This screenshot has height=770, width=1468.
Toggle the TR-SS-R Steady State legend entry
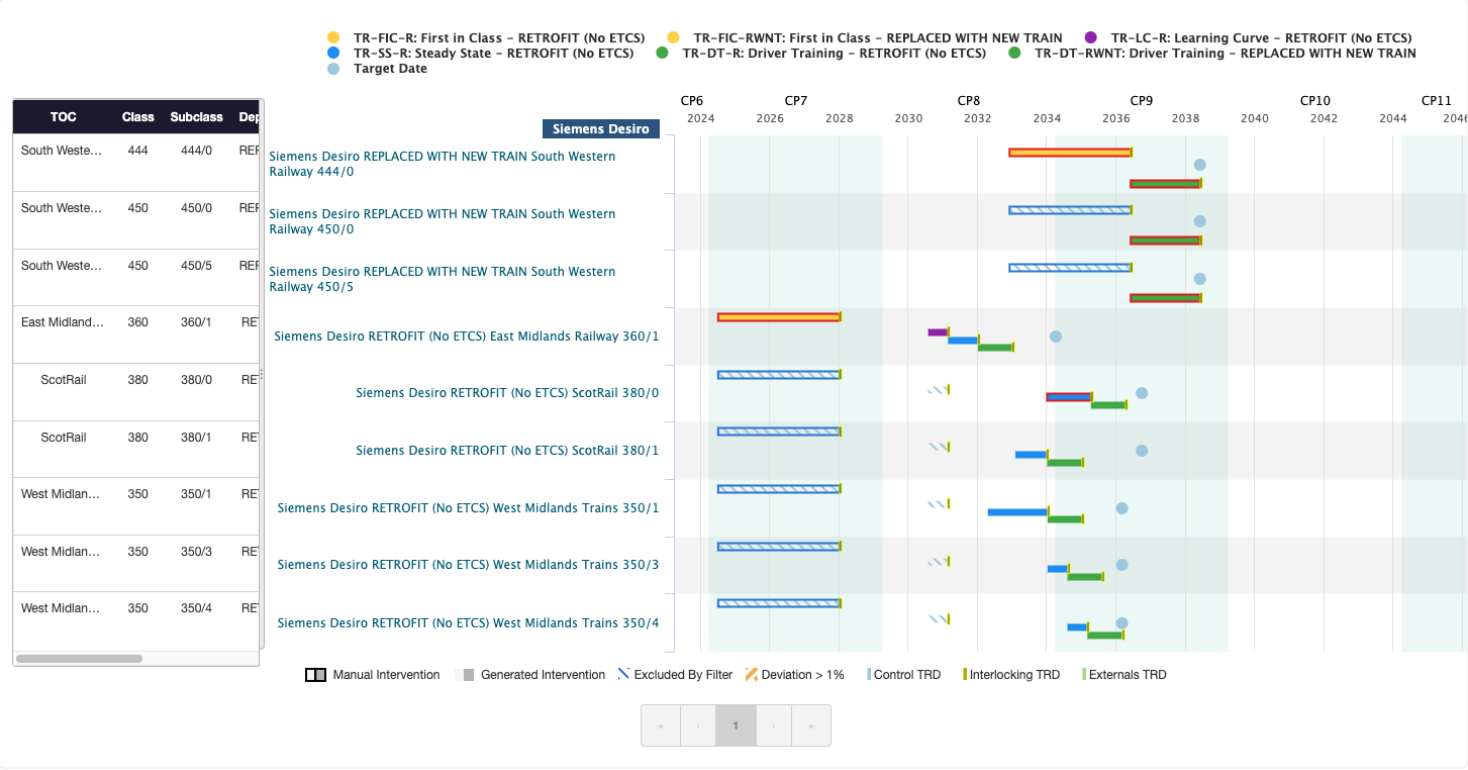[333, 53]
